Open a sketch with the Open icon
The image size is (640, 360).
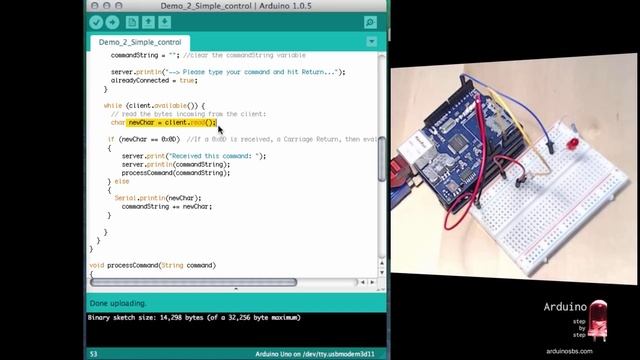pos(148,22)
